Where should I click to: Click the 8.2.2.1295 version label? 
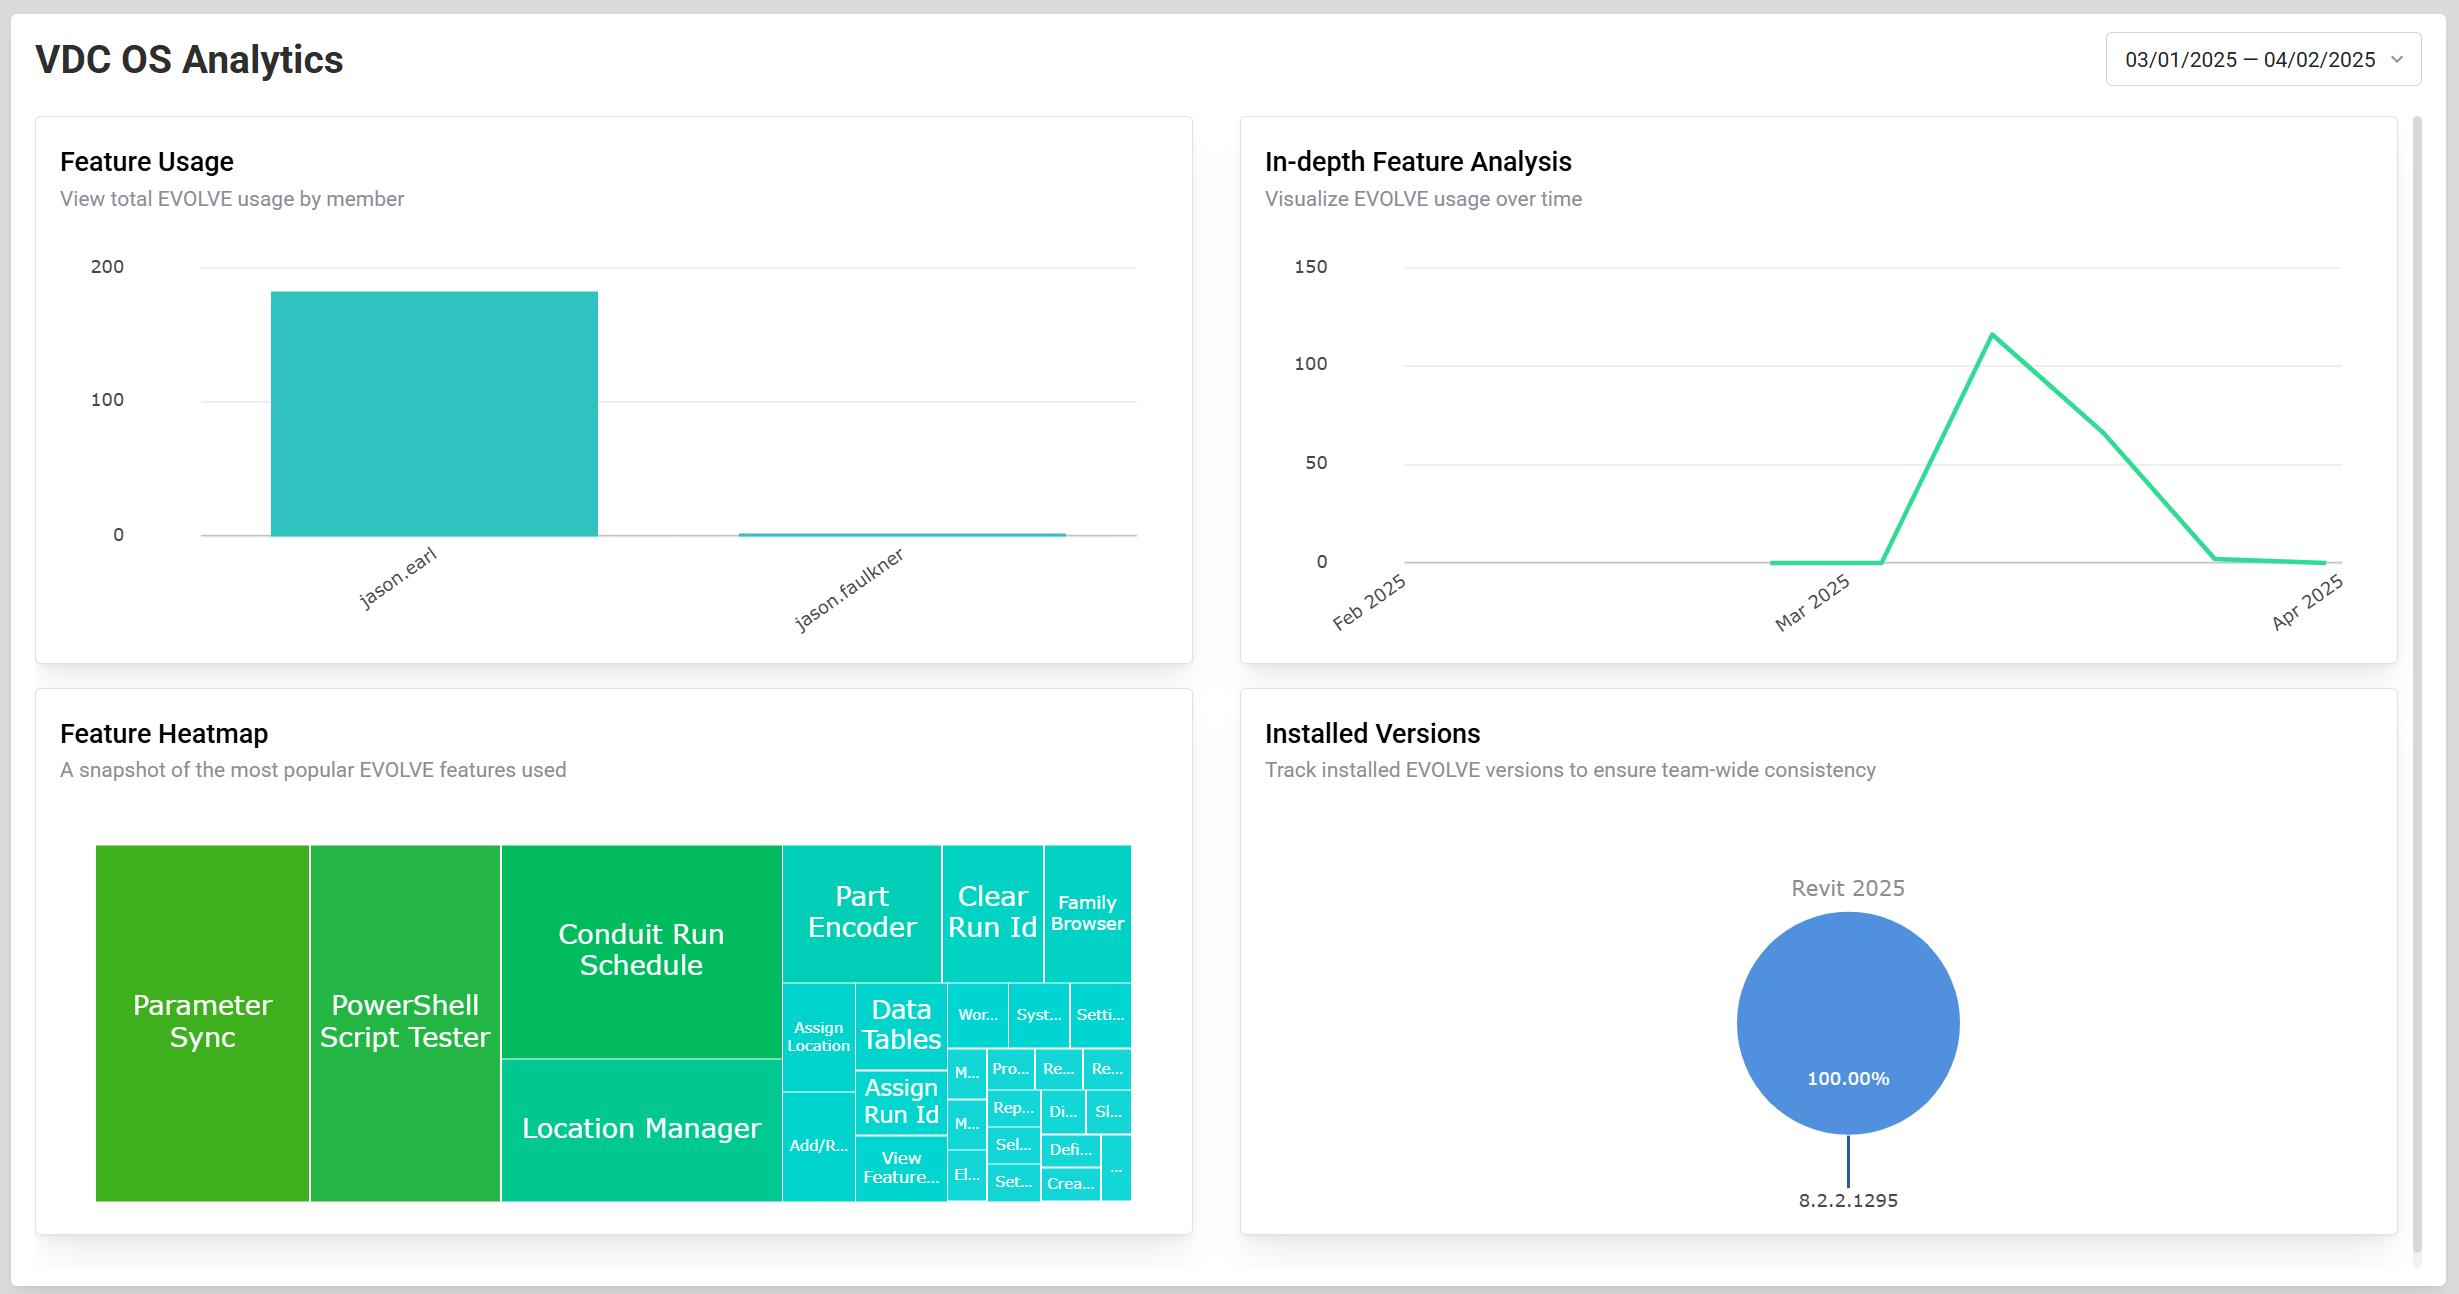pyautogui.click(x=1847, y=1200)
